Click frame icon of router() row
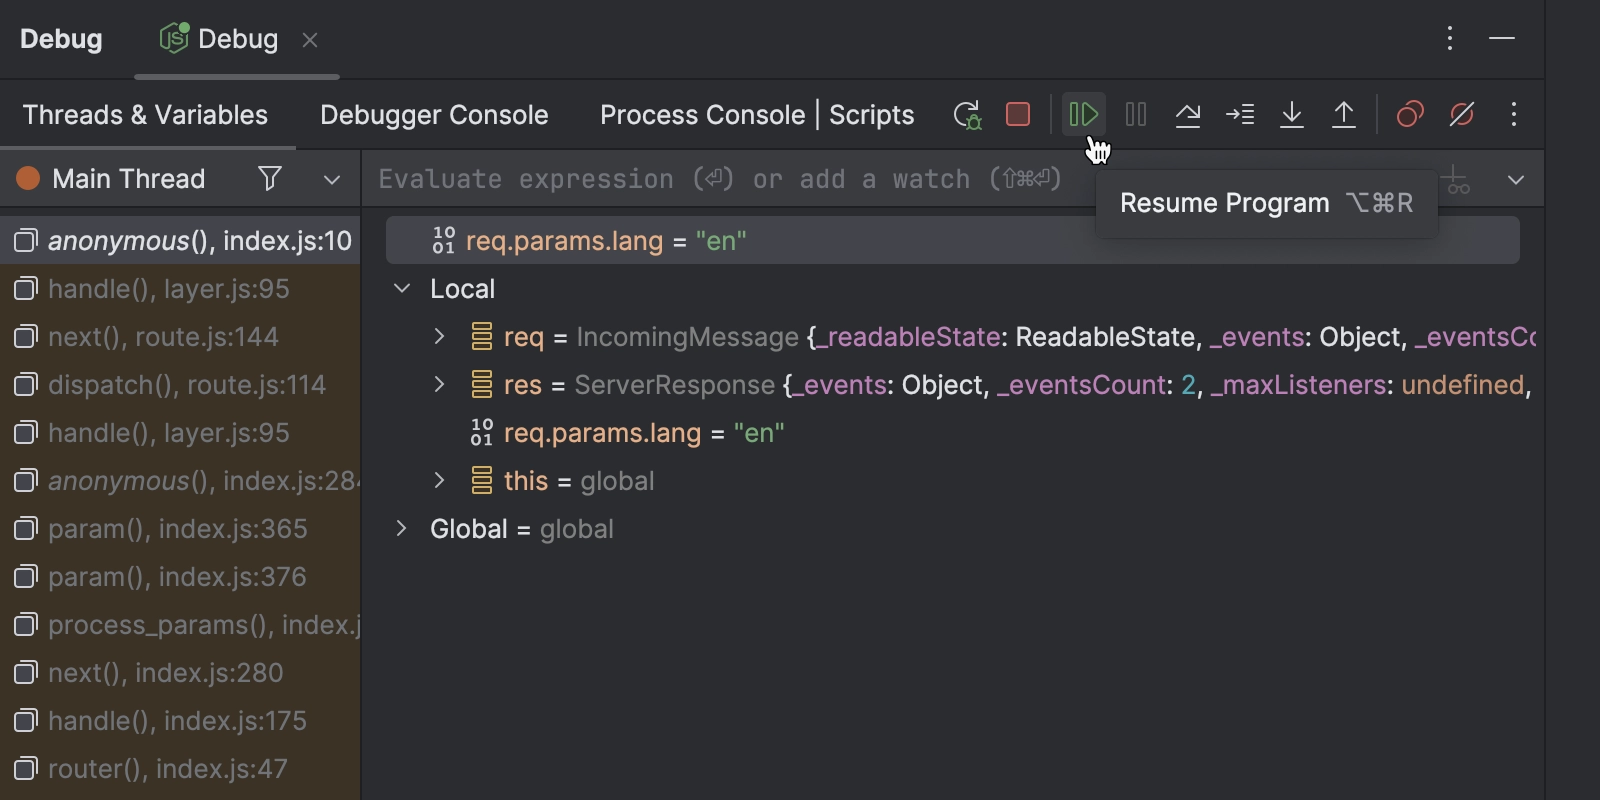The width and height of the screenshot is (1600, 800). pos(26,768)
